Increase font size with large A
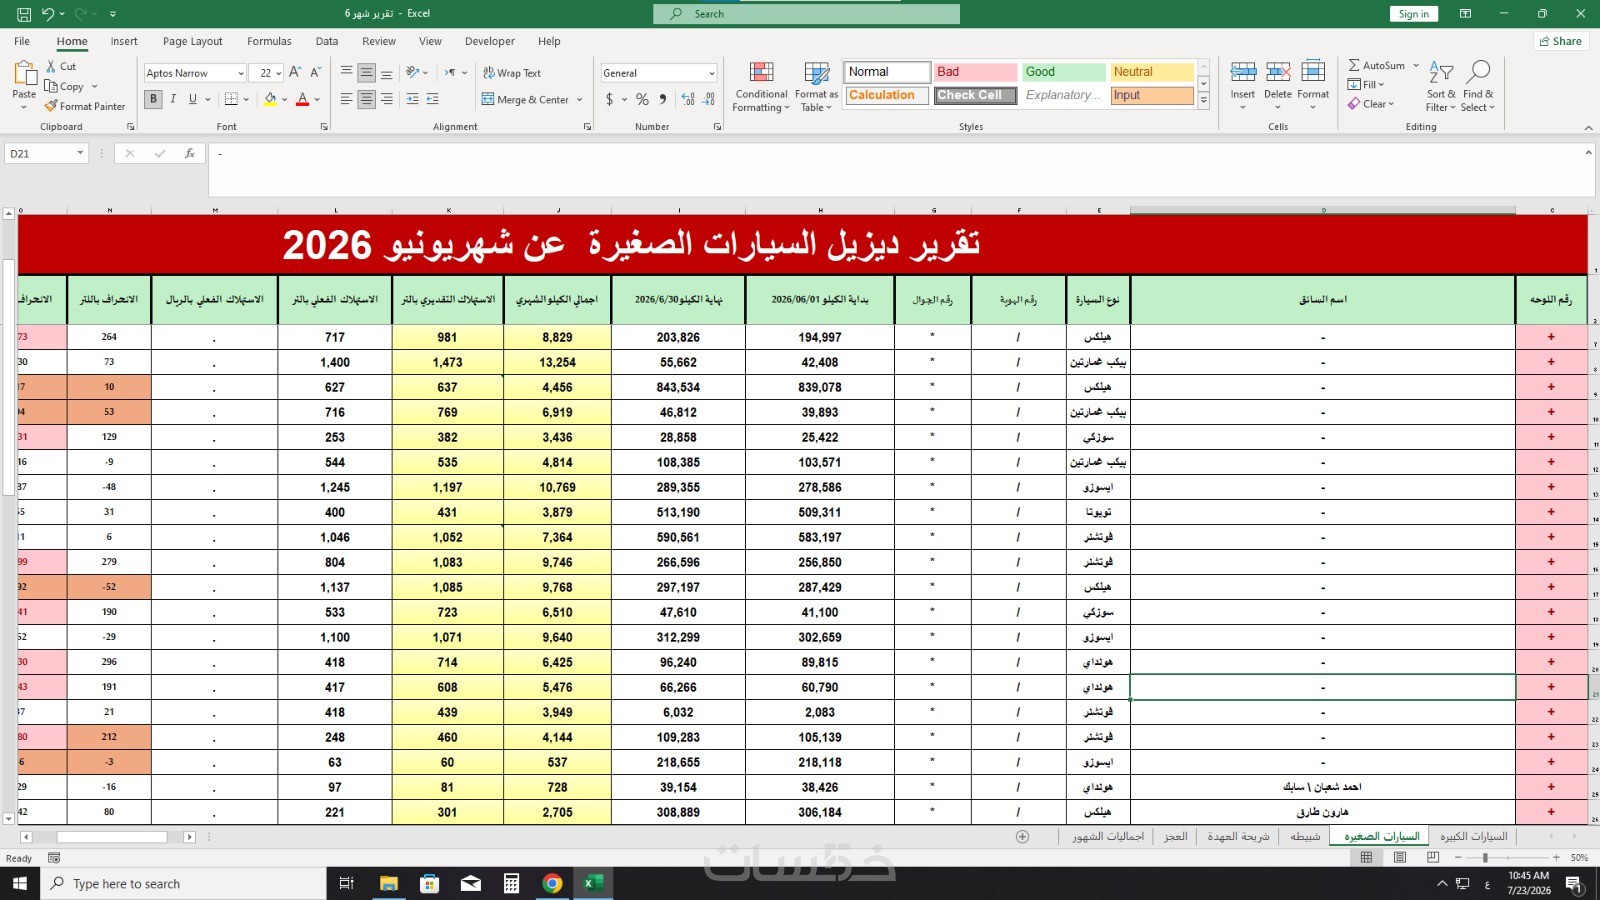1600x900 pixels. (x=295, y=73)
